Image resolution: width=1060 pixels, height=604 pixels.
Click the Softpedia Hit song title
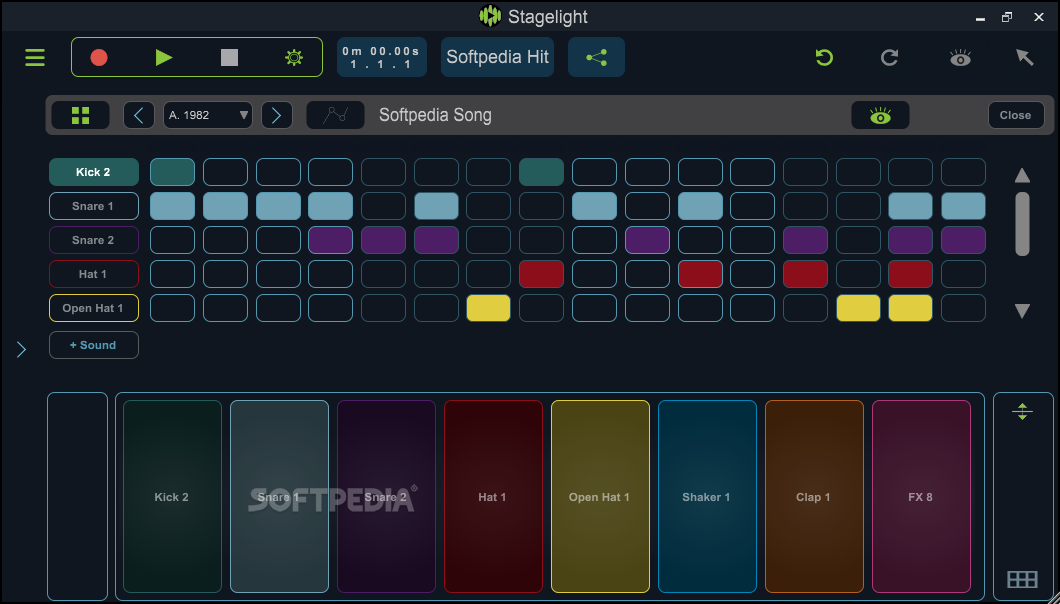[x=498, y=57]
